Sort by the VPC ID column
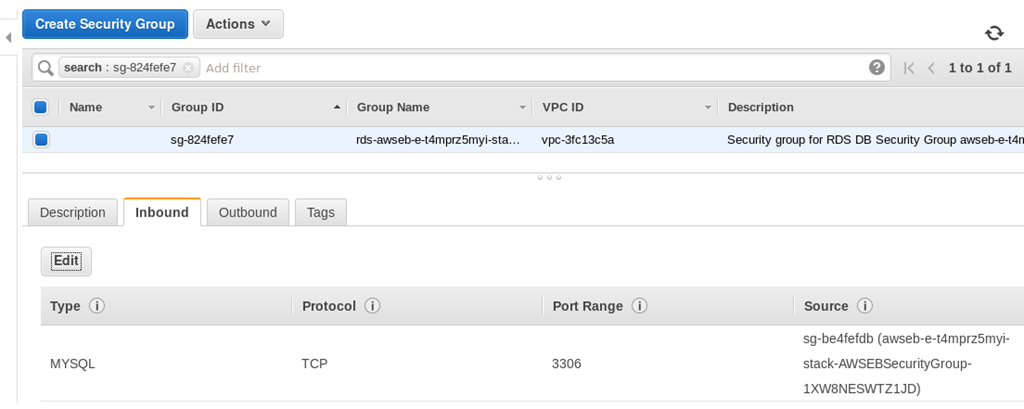 coord(626,107)
